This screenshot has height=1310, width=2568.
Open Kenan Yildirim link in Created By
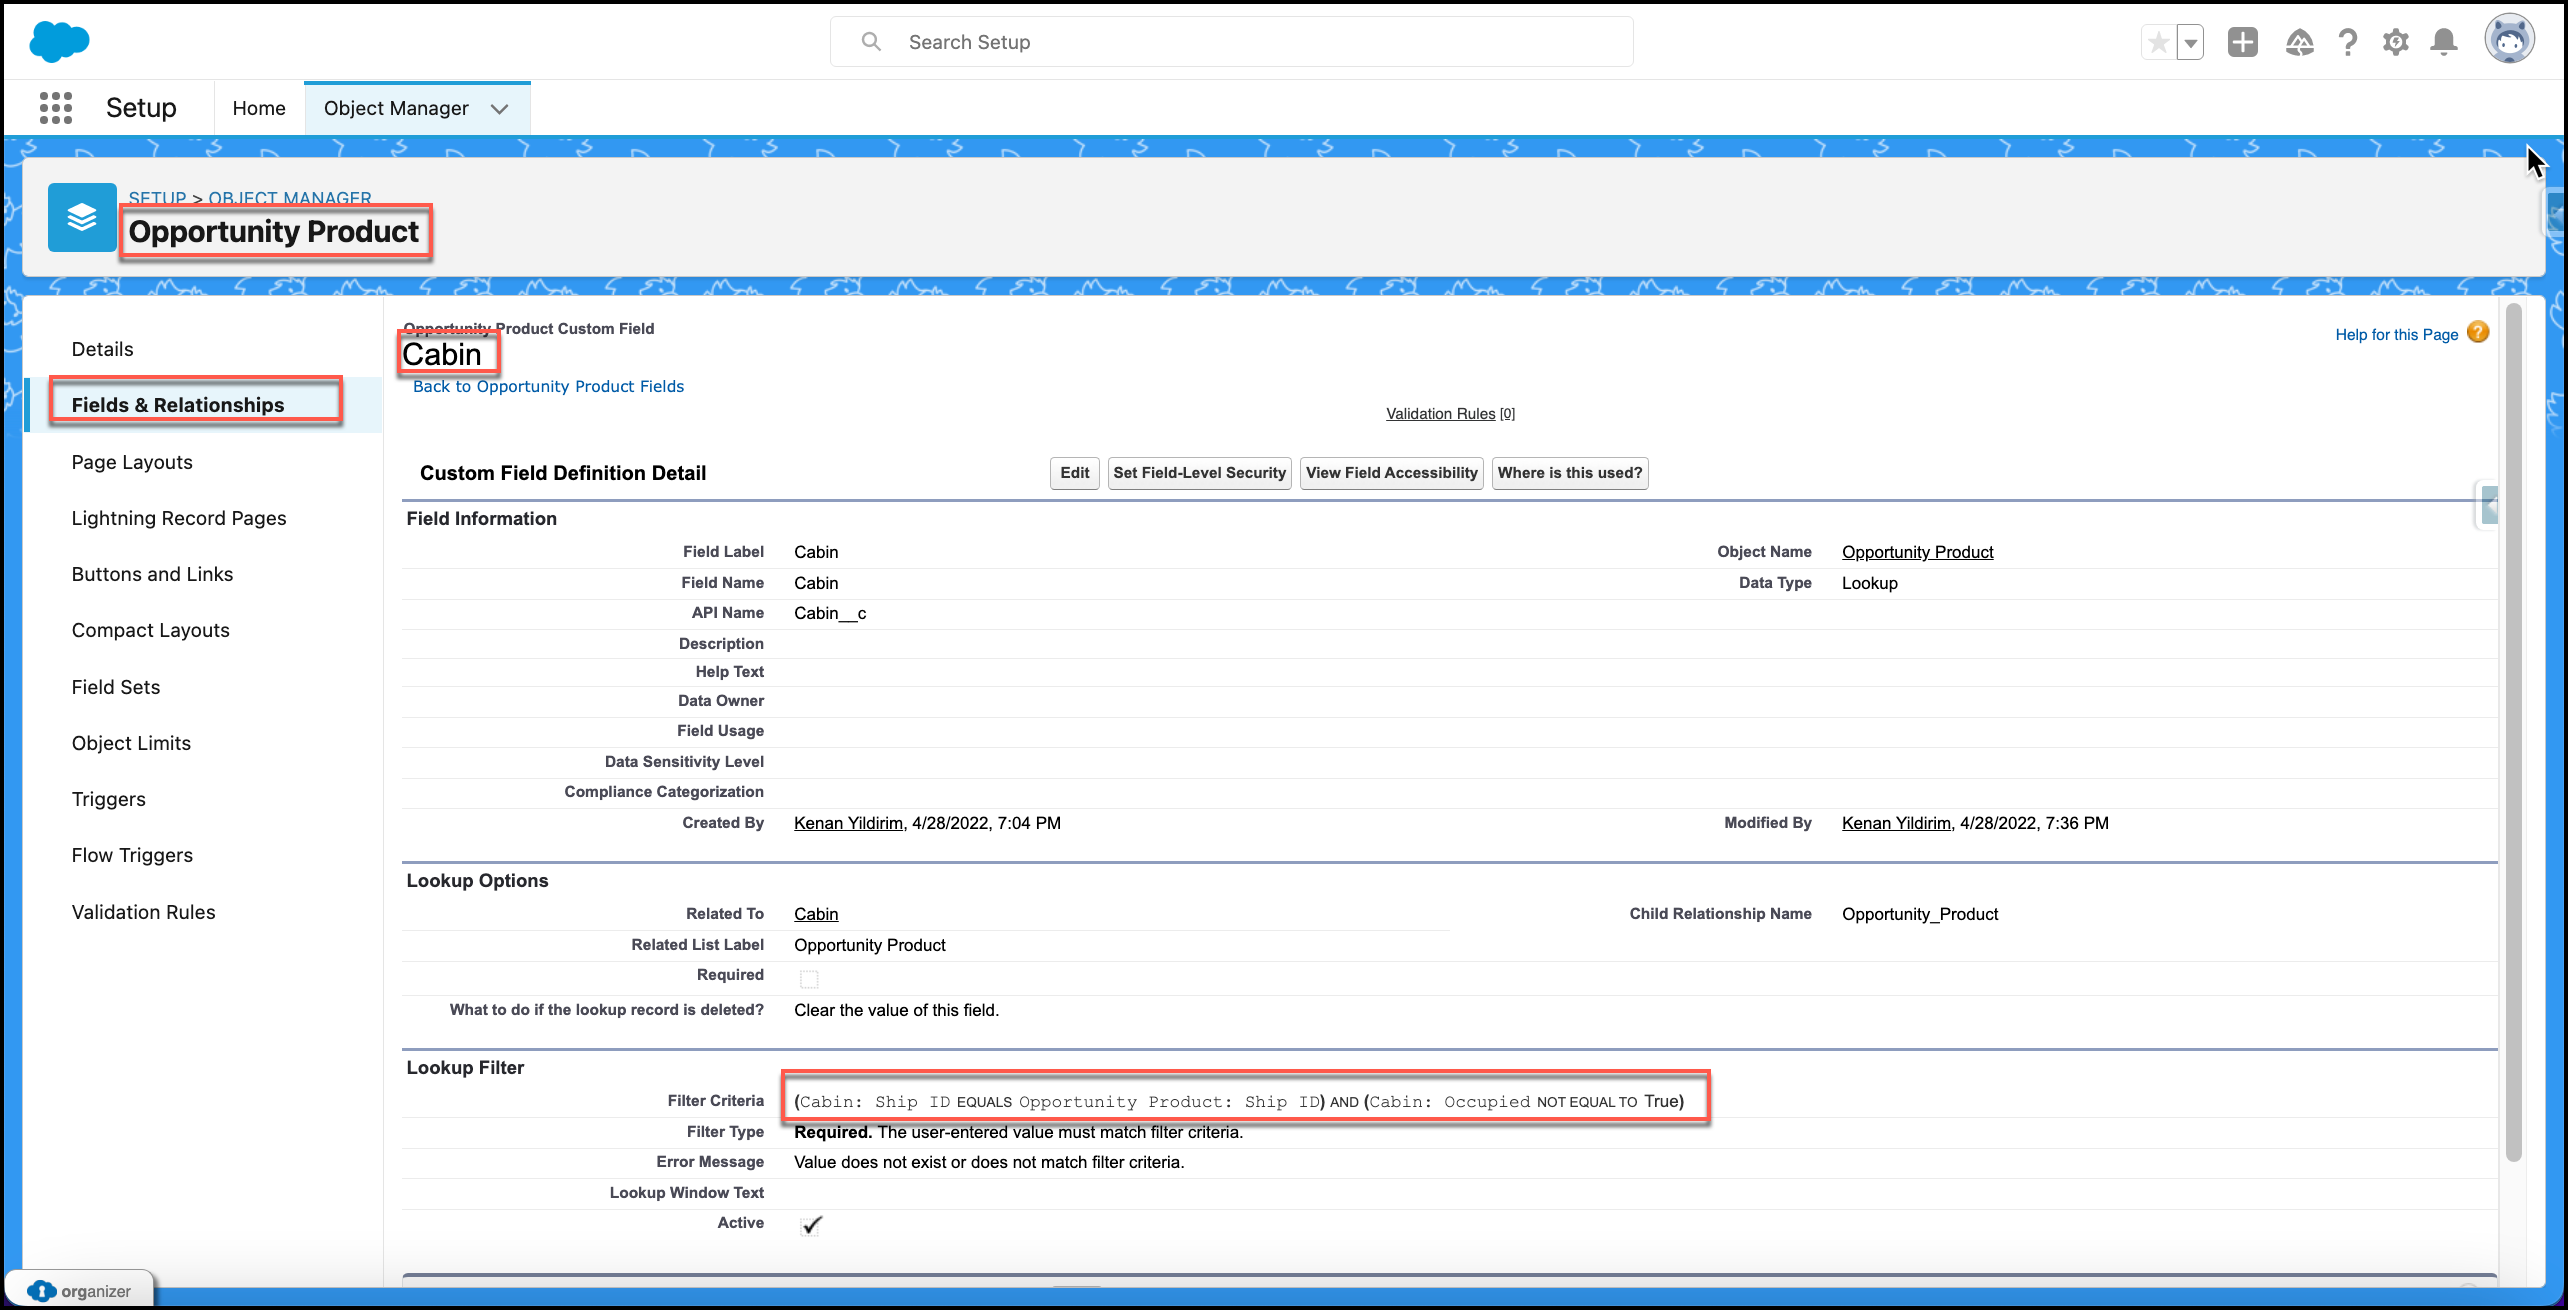click(x=848, y=823)
